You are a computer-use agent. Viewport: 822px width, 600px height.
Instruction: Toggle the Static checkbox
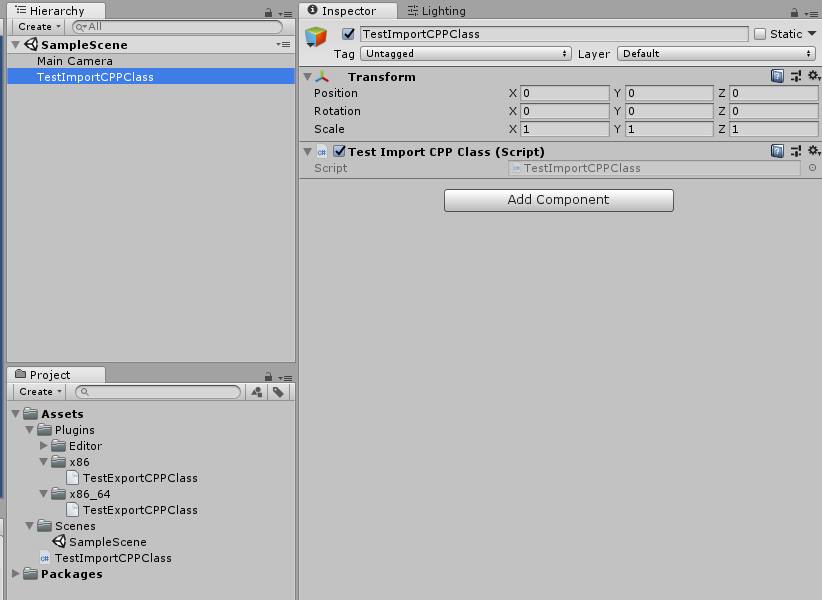(x=760, y=34)
